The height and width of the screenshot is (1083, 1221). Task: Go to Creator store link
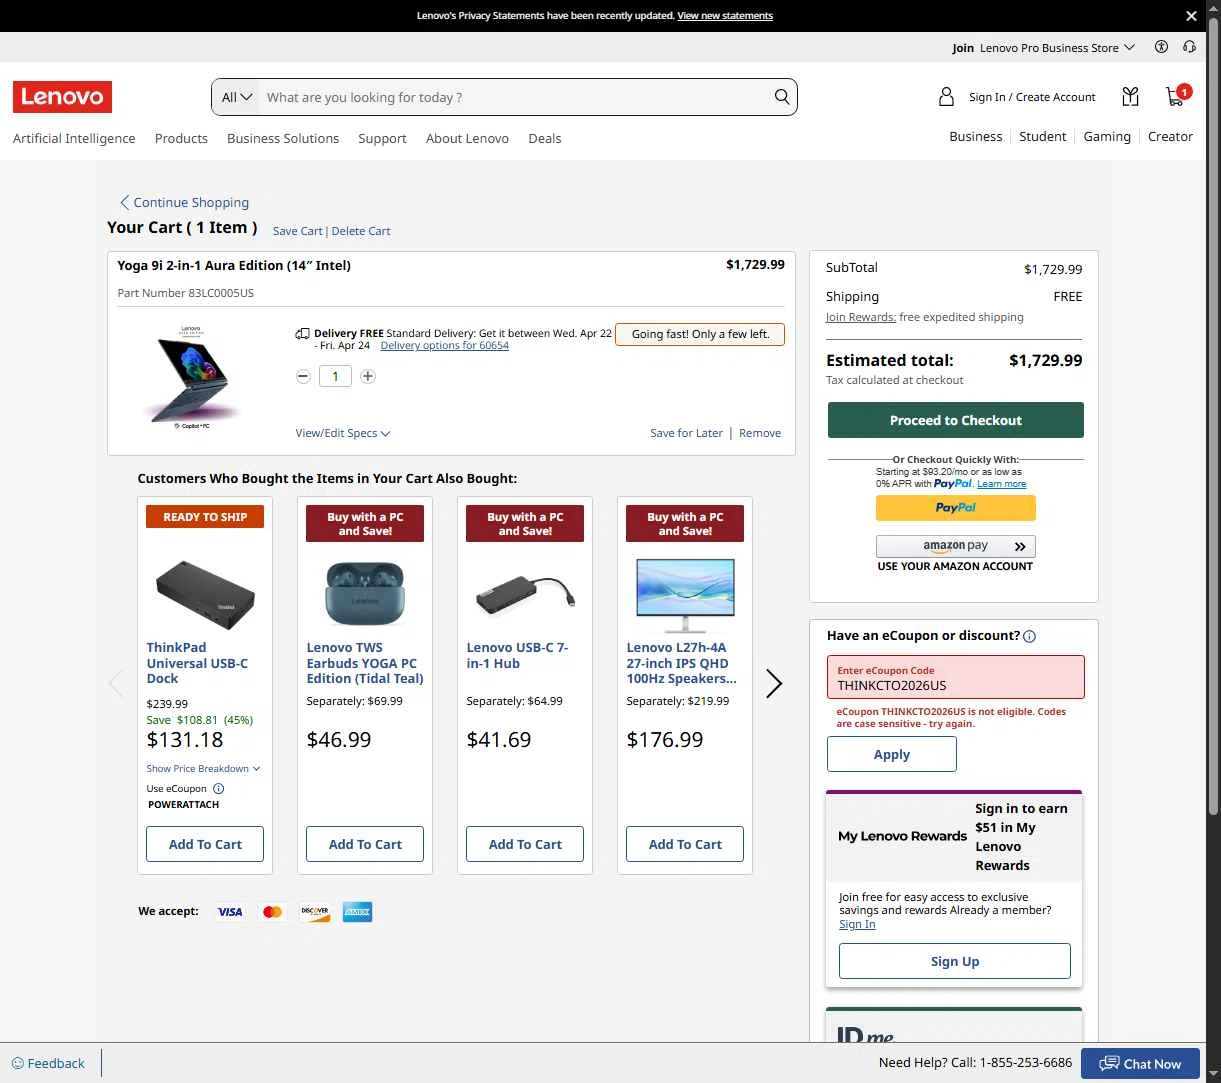pos(1170,136)
